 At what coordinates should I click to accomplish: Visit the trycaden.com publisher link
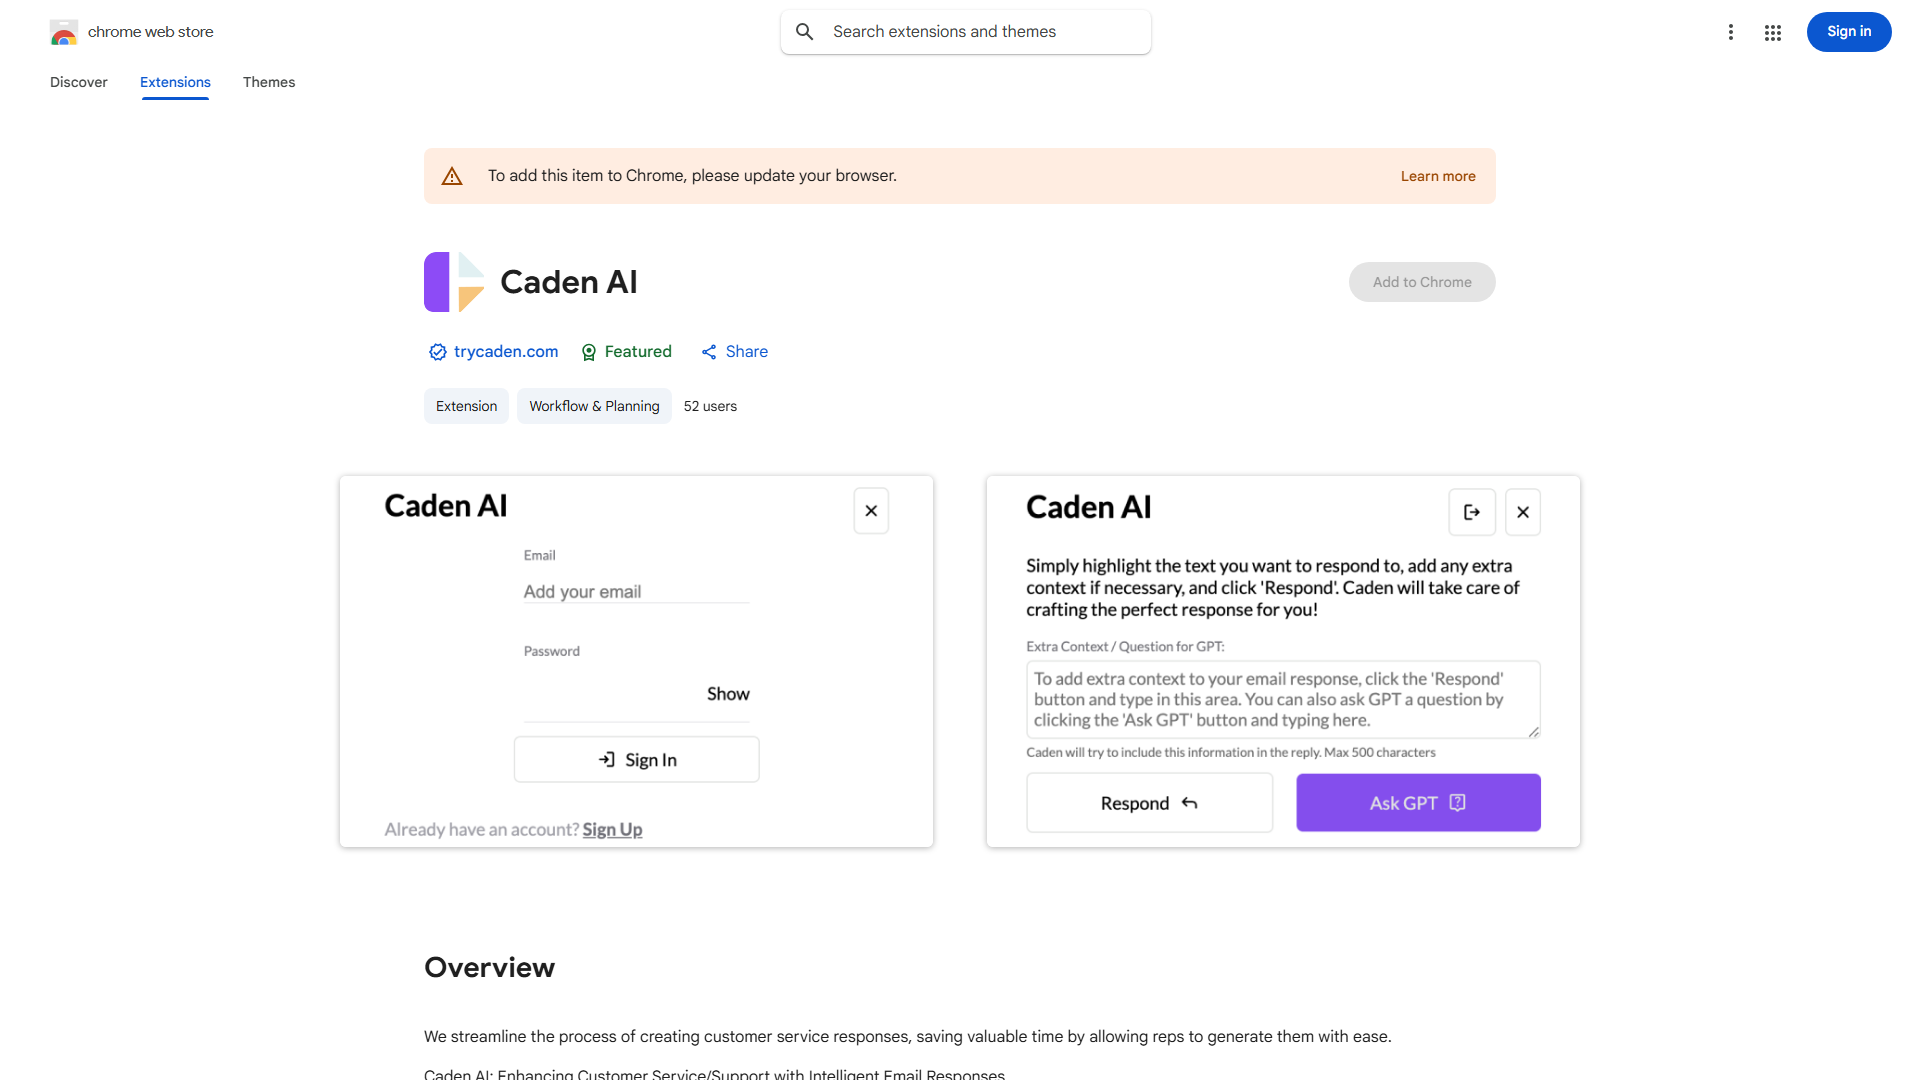coord(505,351)
